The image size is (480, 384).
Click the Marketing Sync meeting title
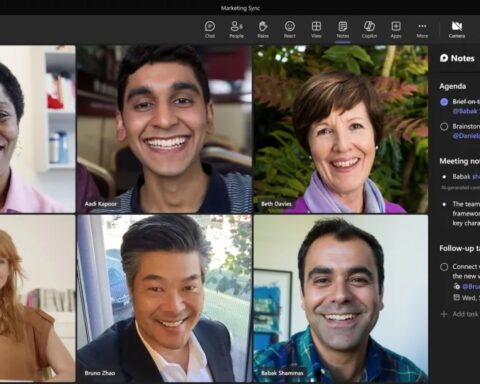pyautogui.click(x=240, y=8)
